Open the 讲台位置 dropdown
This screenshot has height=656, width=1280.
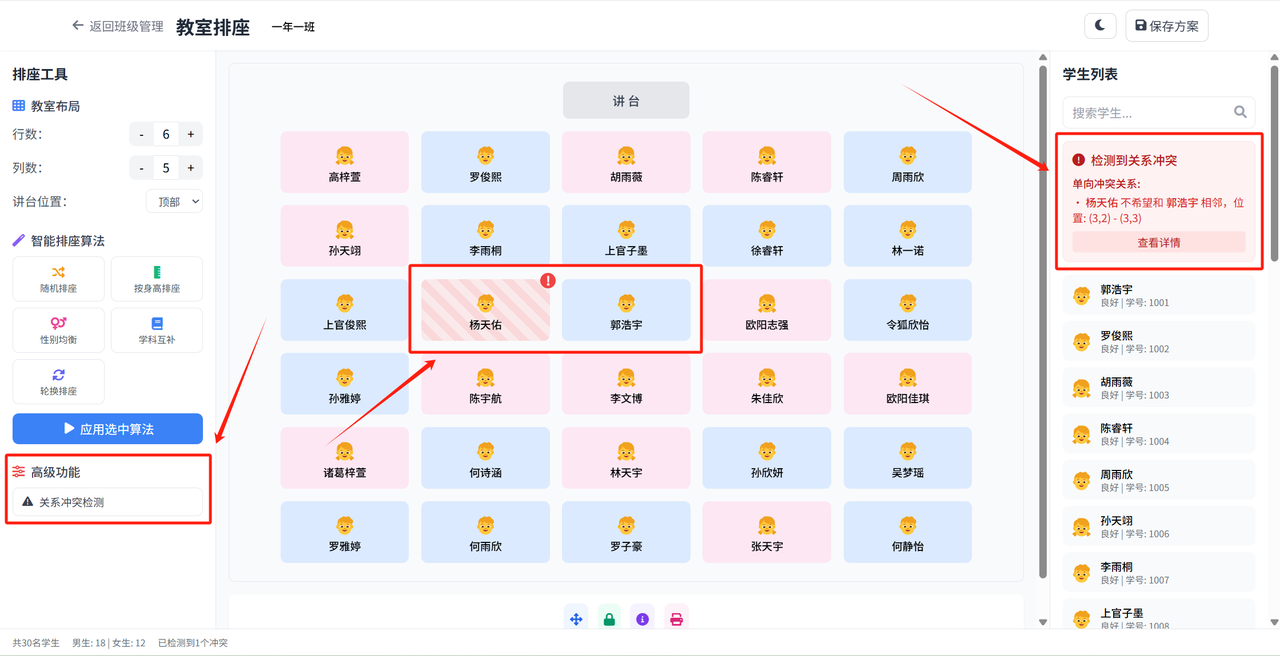pyautogui.click(x=174, y=201)
